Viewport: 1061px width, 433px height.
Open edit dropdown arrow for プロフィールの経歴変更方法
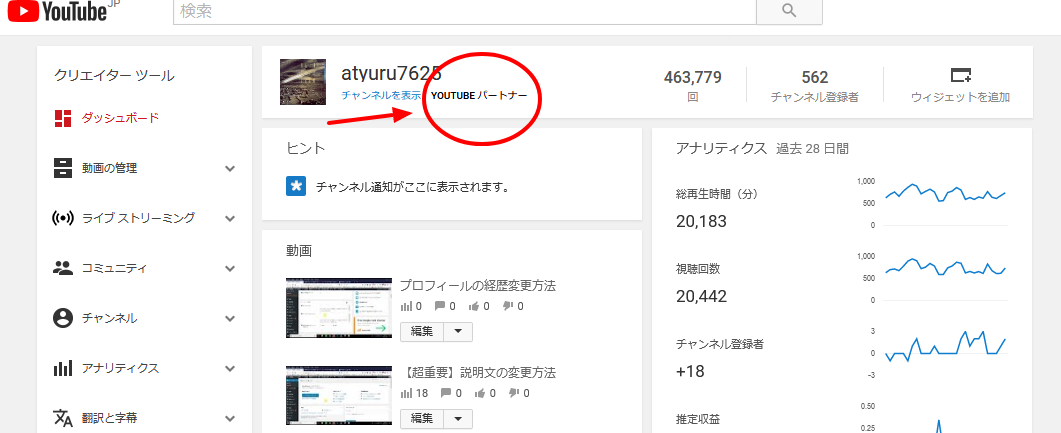coord(458,332)
